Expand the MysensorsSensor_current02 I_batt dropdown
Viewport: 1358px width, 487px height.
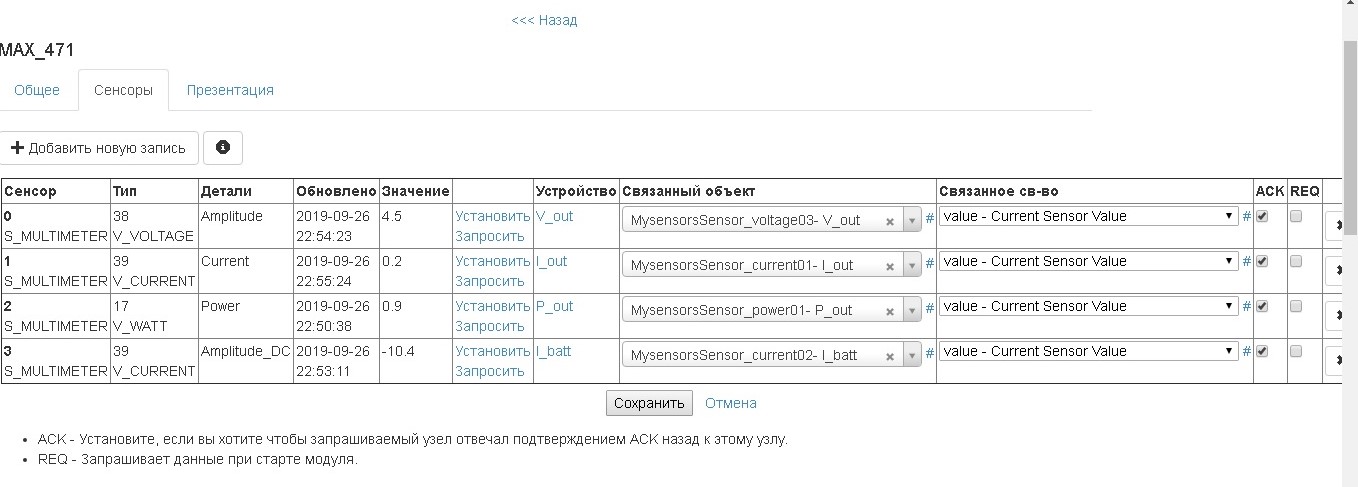pos(912,356)
